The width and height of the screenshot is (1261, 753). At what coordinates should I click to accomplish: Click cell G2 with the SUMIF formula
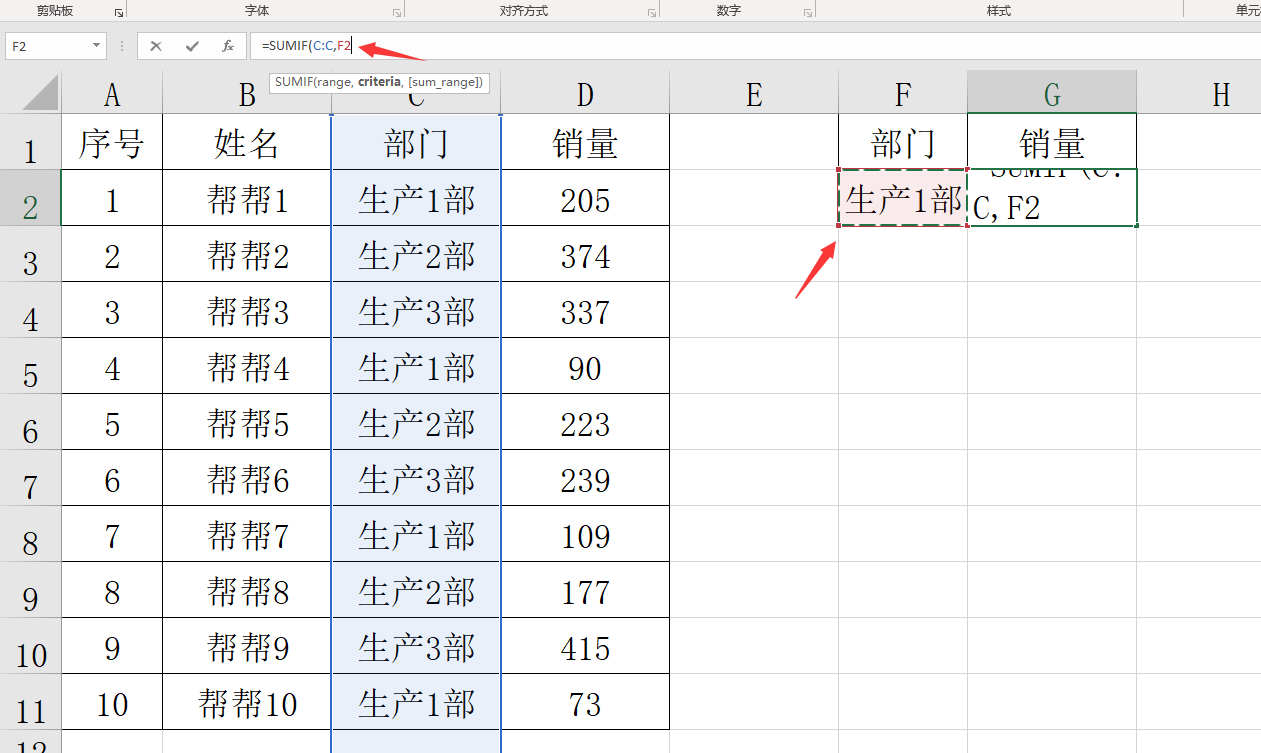[1052, 198]
